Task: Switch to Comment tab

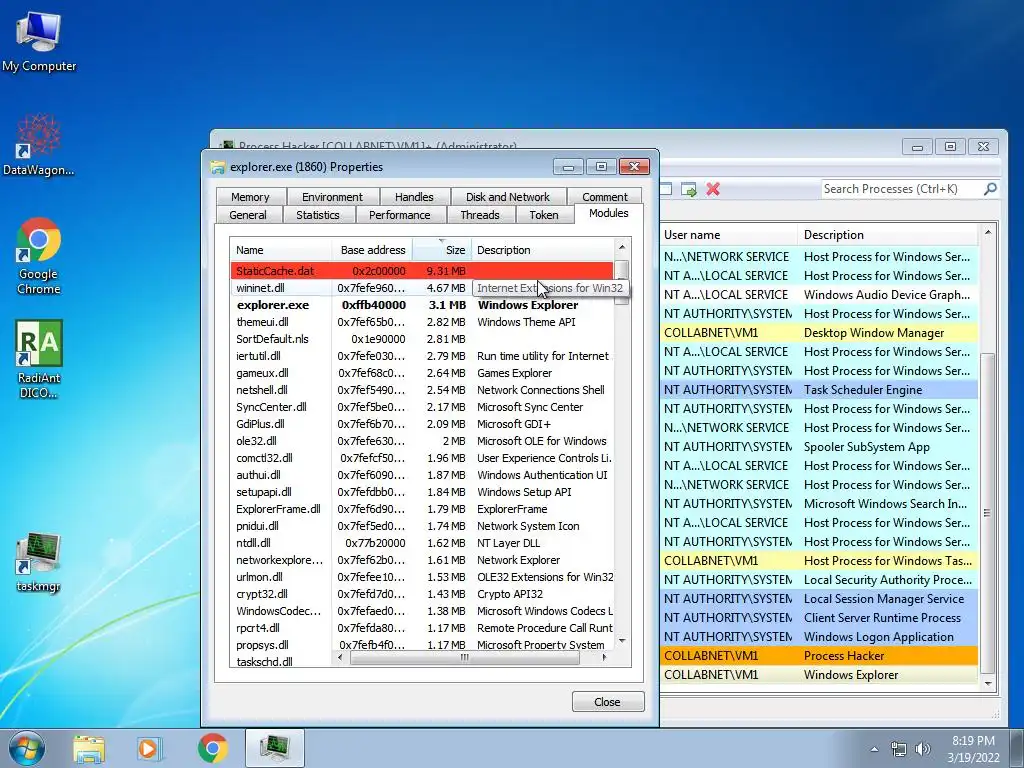Action: click(605, 197)
